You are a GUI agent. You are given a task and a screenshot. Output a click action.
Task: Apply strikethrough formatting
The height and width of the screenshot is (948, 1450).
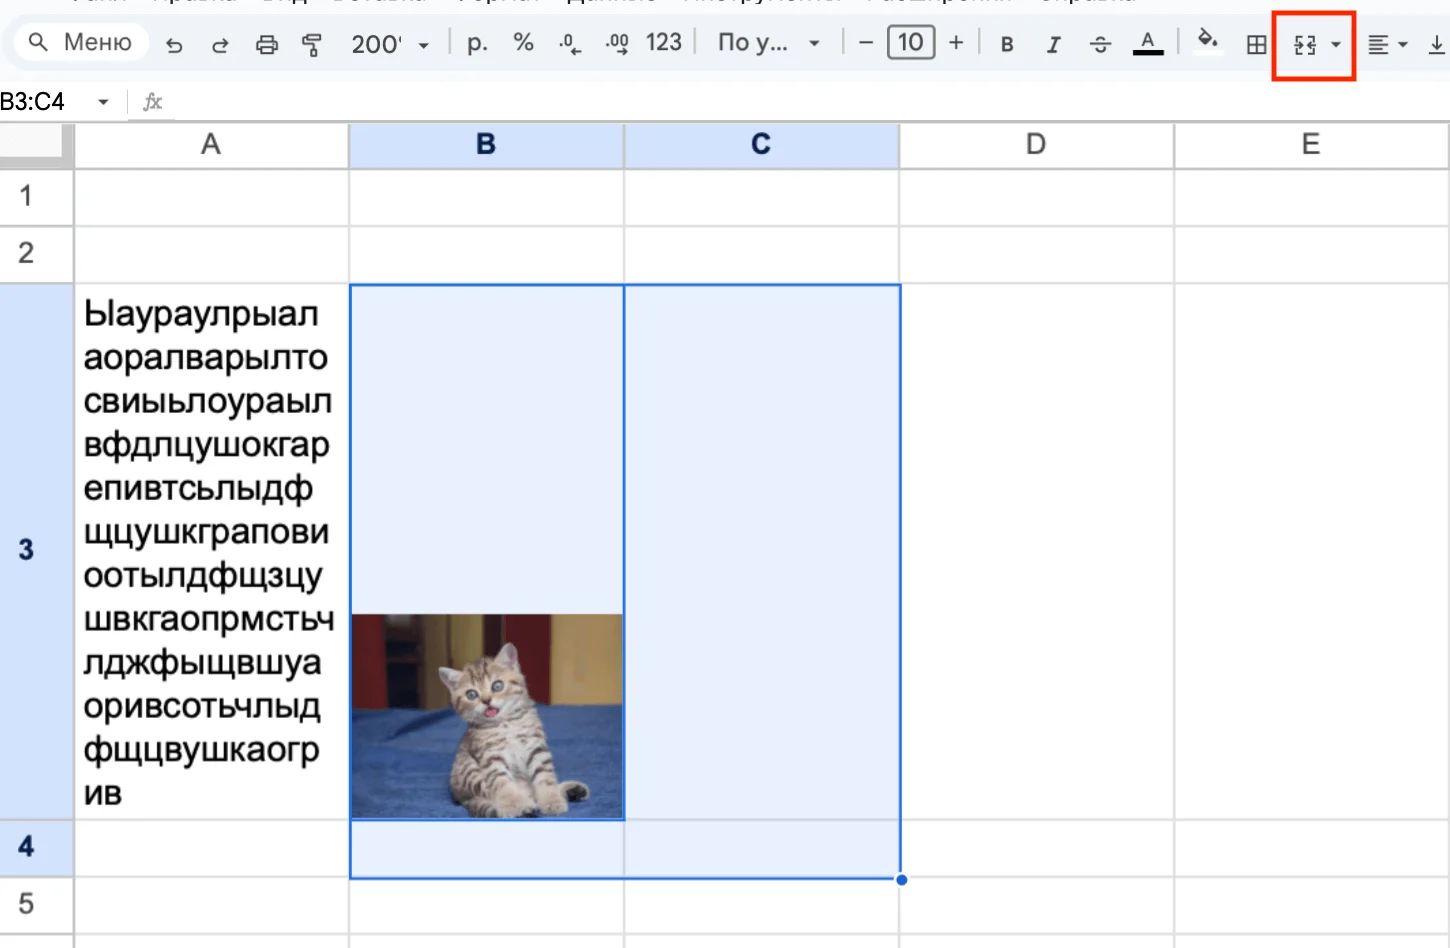pyautogui.click(x=1100, y=44)
